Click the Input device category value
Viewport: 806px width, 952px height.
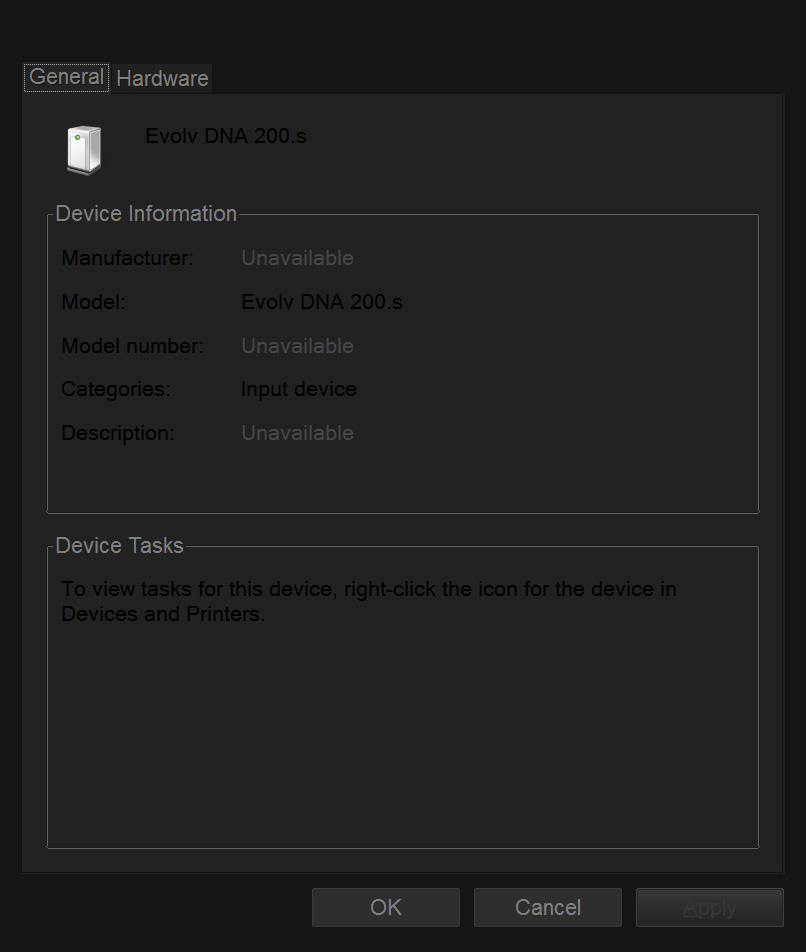(x=299, y=389)
